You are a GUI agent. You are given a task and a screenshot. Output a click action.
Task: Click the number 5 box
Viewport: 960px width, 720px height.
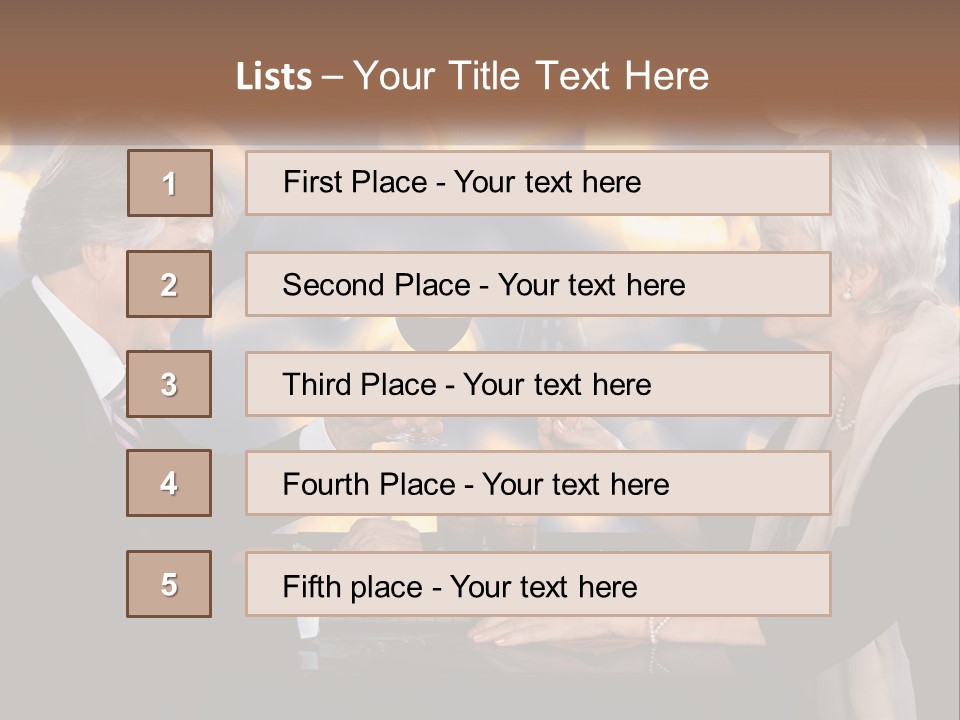click(x=169, y=584)
